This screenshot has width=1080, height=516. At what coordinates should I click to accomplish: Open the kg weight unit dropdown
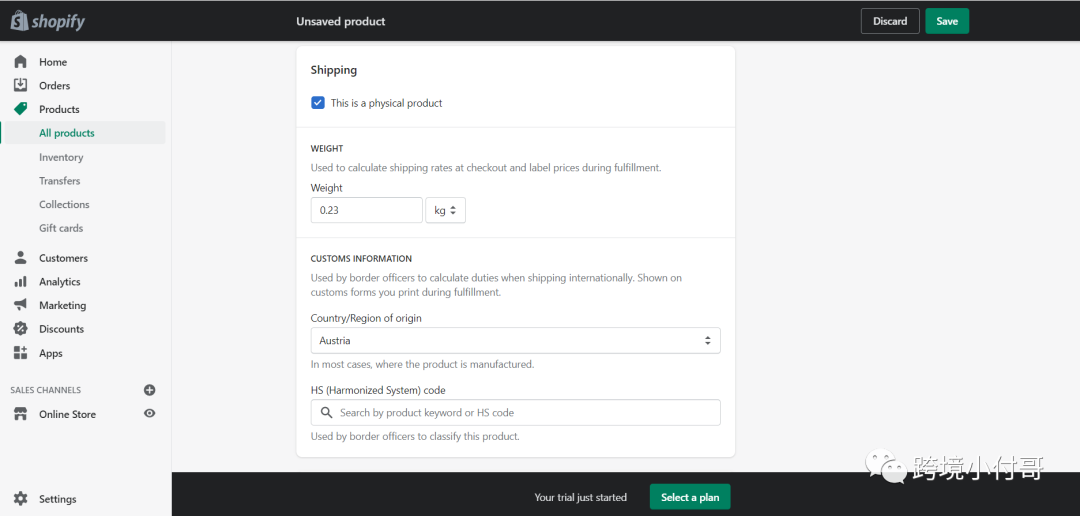pos(445,210)
